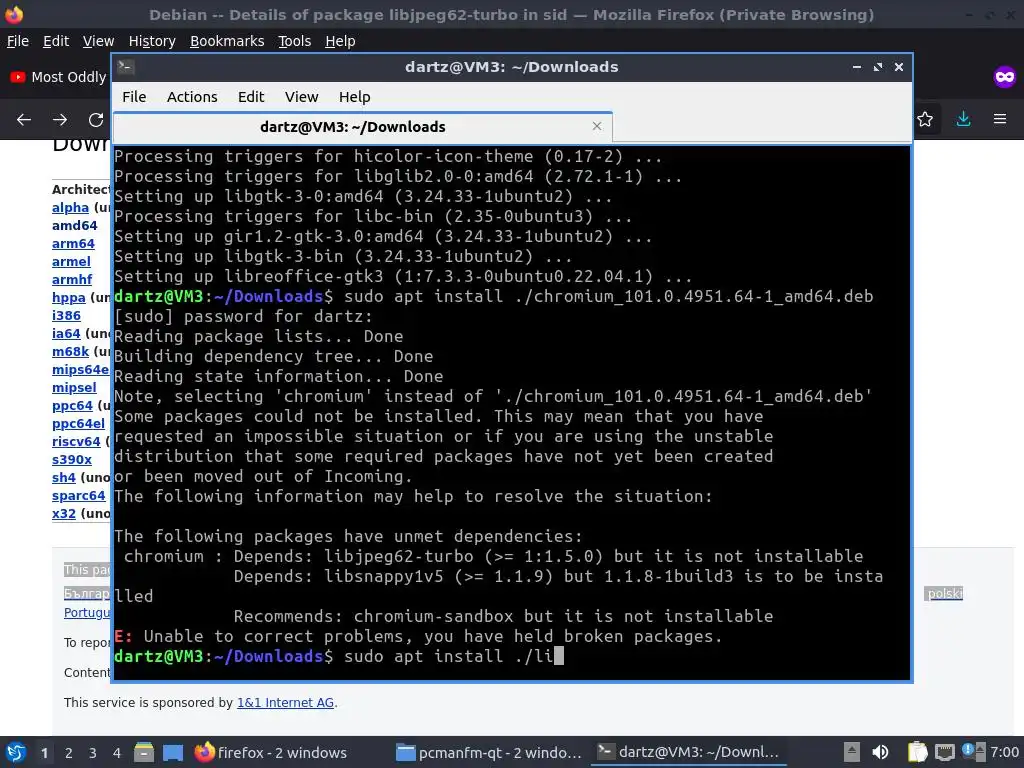Maximize the terminal window

(x=878, y=67)
